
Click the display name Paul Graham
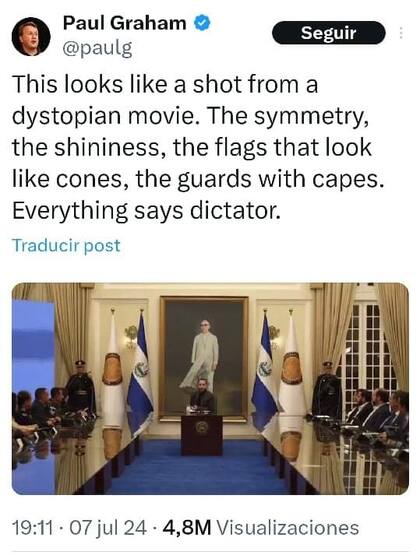125,23
